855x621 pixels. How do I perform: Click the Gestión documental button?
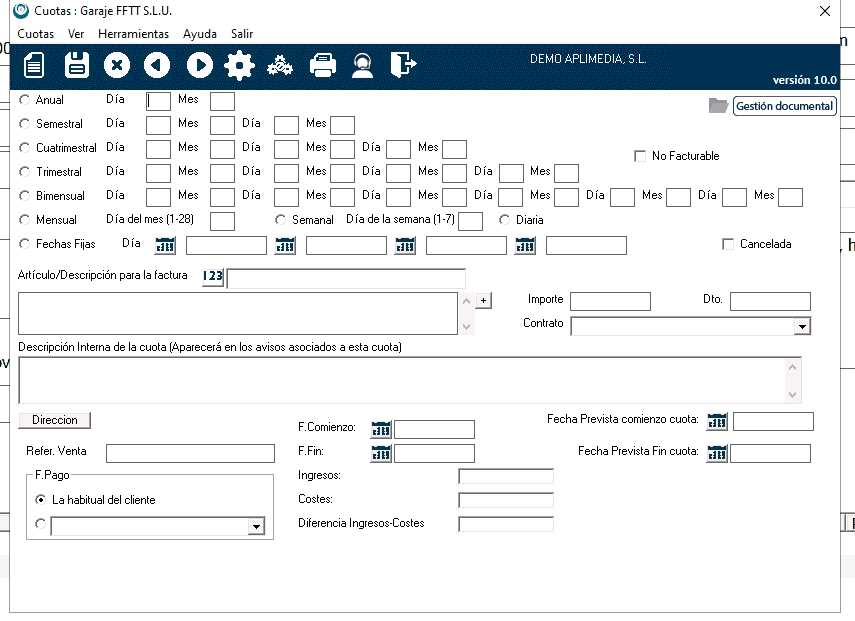(x=784, y=106)
